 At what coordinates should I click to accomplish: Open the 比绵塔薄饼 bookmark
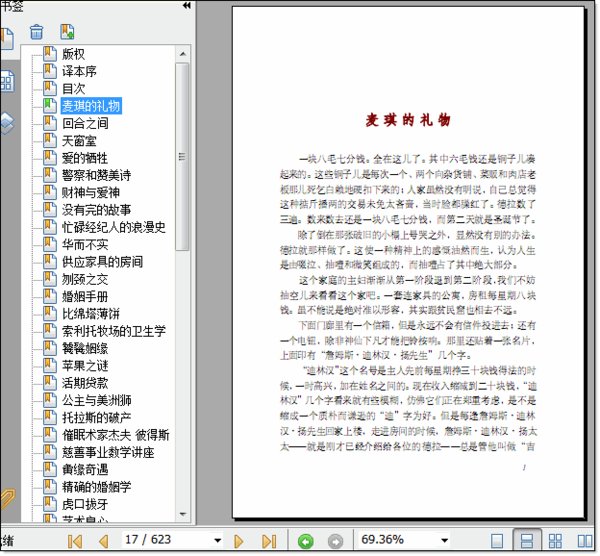click(91, 314)
